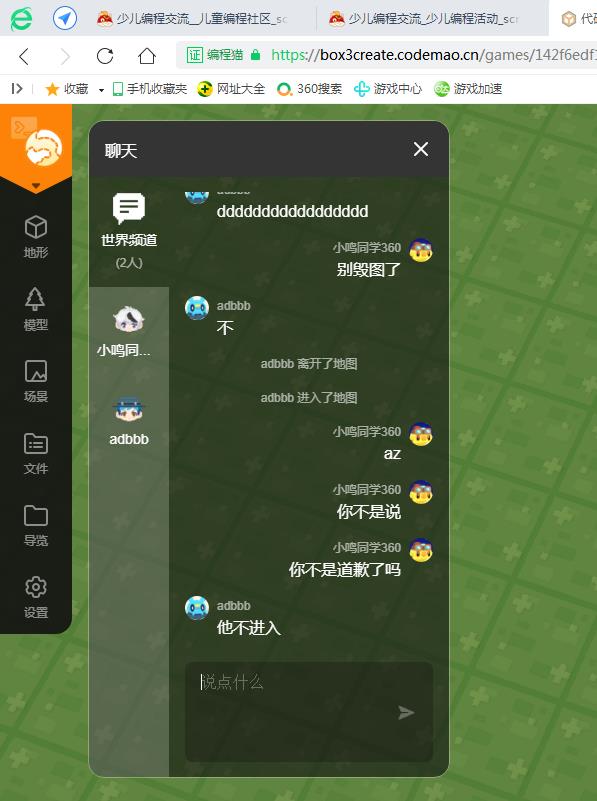Expand the bookmarks bar sidebar toggle
Screen dimensions: 597x801
[x=17, y=89]
